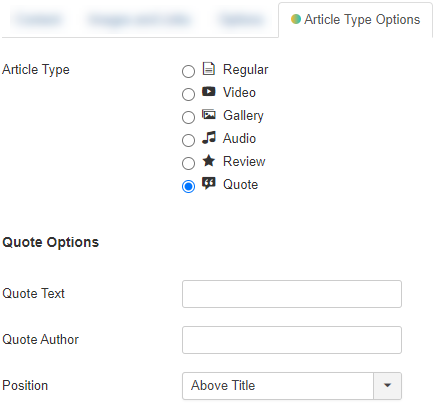Focus the Quote Text input field
The height and width of the screenshot is (404, 433).
pyautogui.click(x=292, y=294)
